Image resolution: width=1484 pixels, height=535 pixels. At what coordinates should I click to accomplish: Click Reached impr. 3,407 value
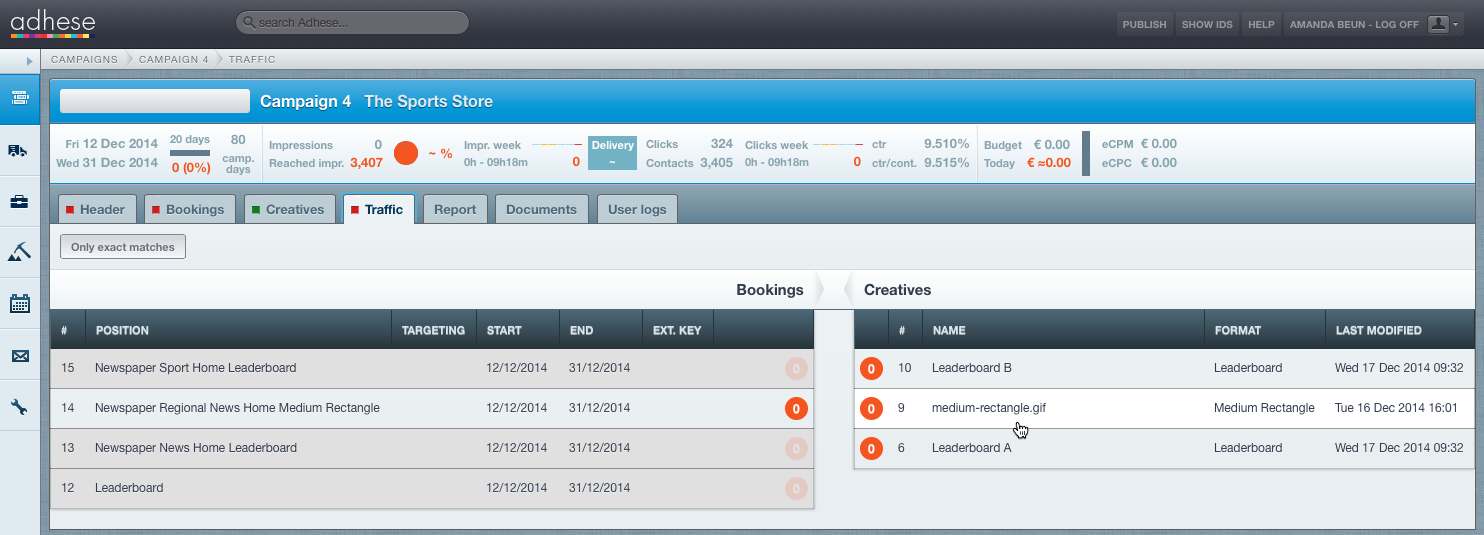coord(366,162)
